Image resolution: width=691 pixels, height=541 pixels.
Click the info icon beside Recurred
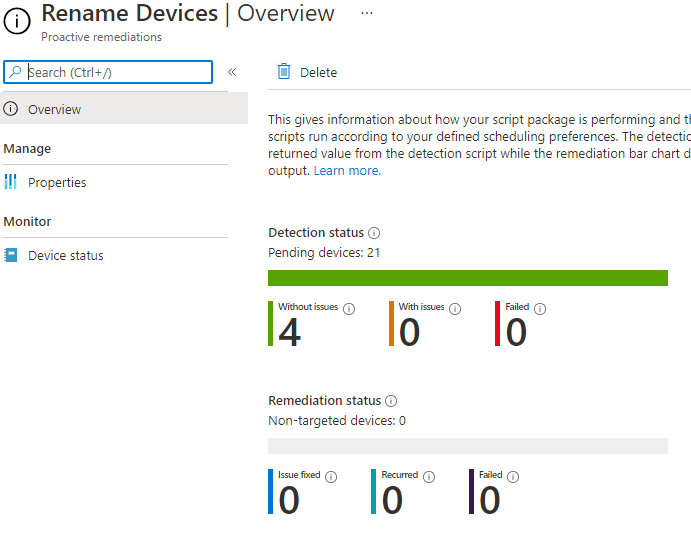(x=428, y=477)
